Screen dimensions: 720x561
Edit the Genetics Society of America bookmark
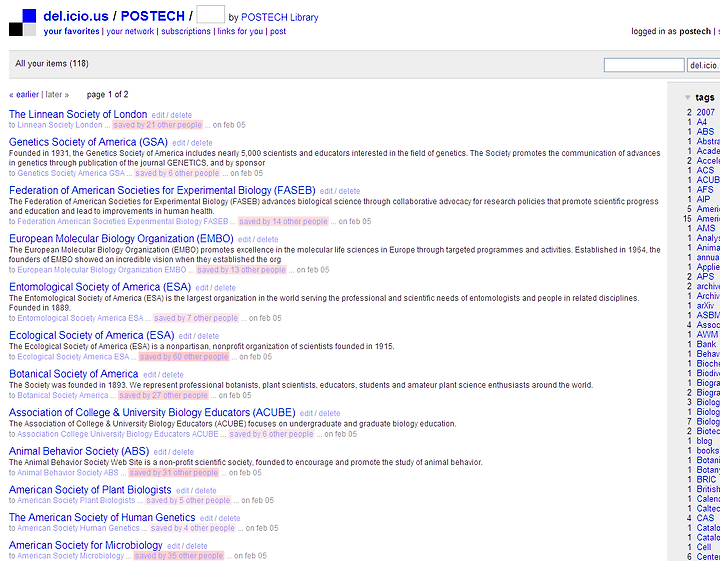click(178, 143)
